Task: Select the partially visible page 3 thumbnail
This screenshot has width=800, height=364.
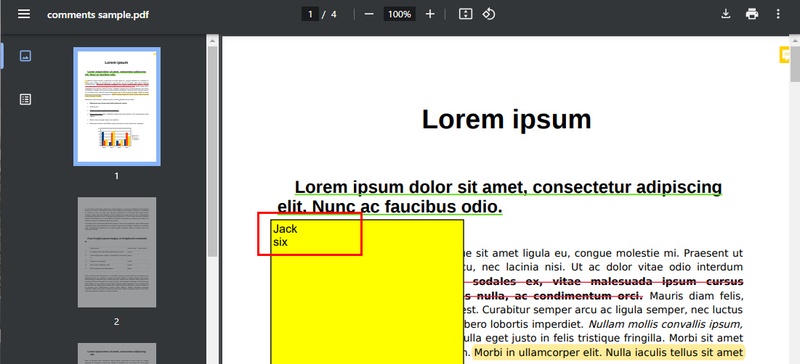Action: [117, 353]
